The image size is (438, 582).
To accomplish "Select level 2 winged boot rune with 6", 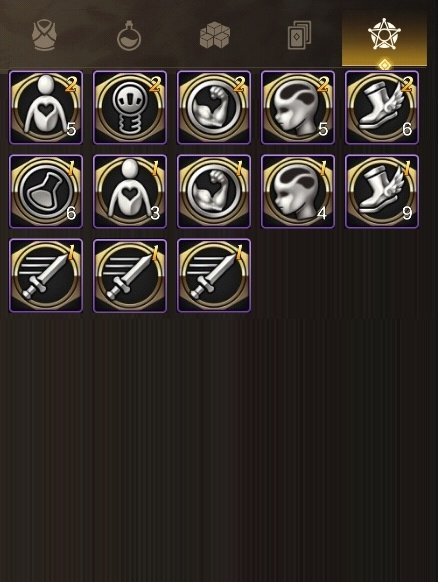I will (382, 108).
